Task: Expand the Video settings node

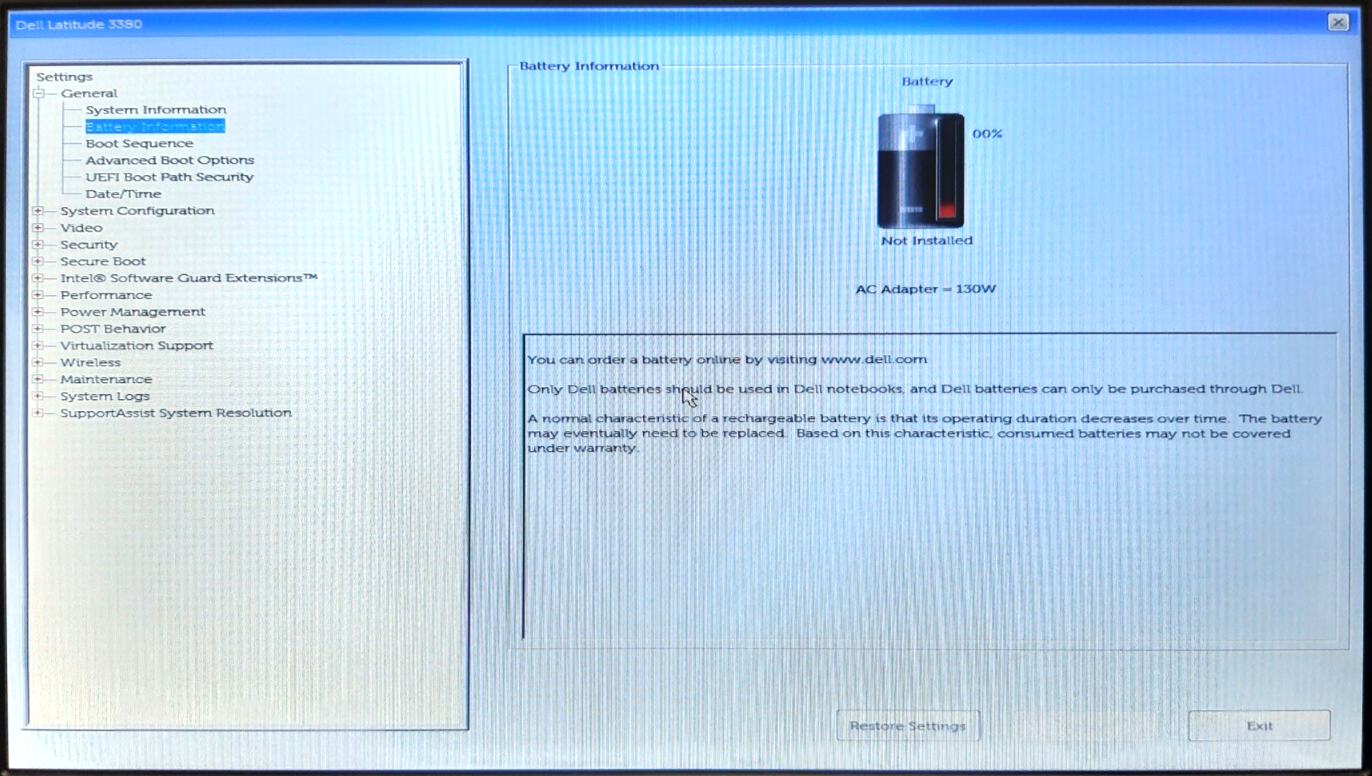Action: 38,228
